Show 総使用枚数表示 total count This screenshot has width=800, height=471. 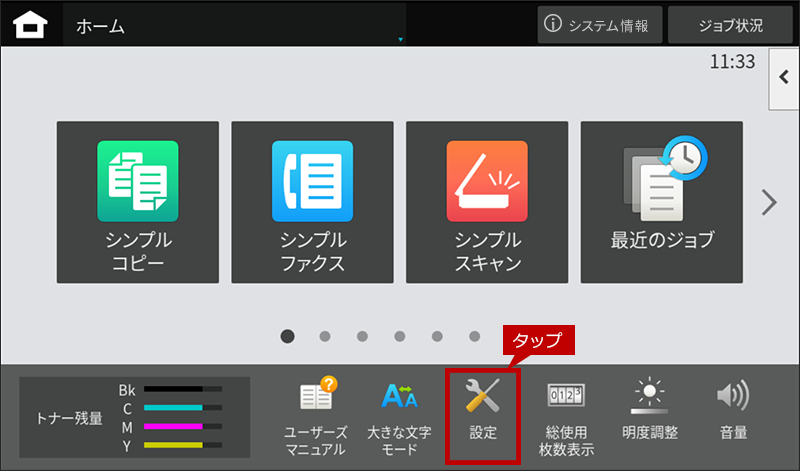click(x=566, y=416)
